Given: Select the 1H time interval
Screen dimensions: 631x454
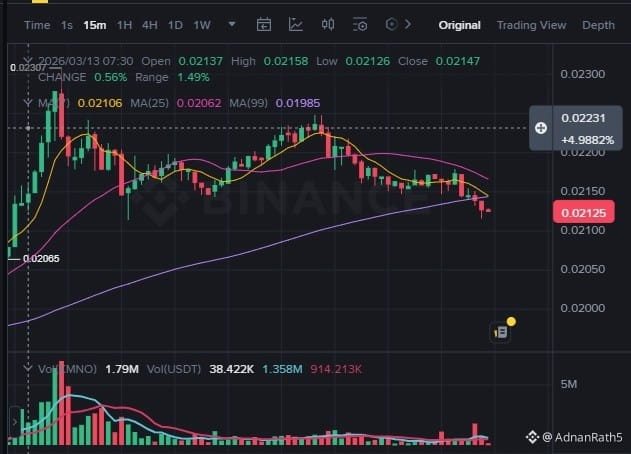Looking at the screenshot, I should point(124,25).
